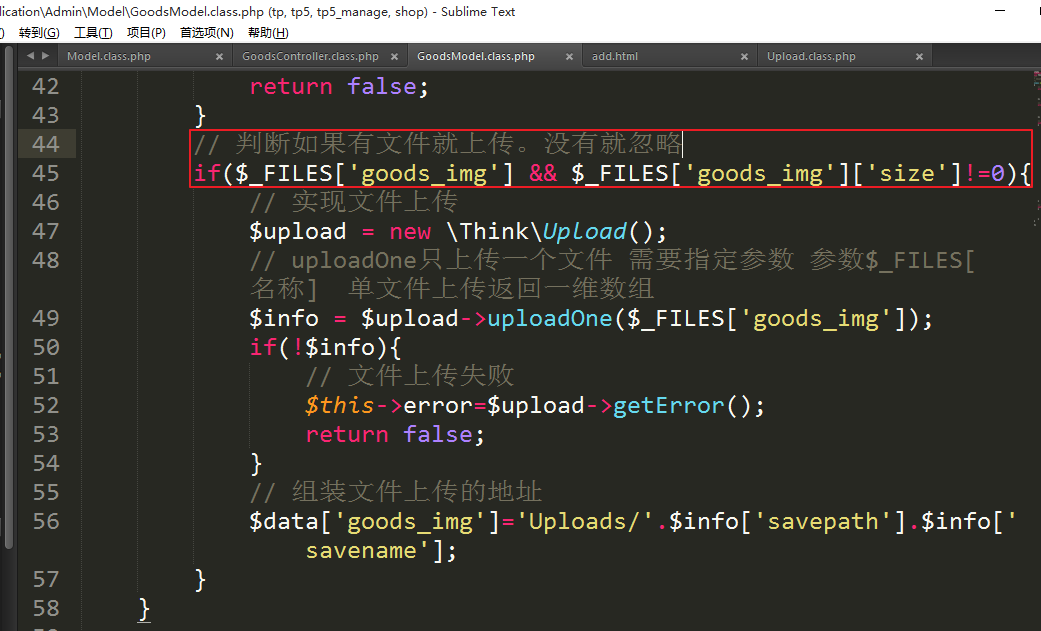Select the add.html tab
Viewport: 1041px width, 631px height.
pyautogui.click(x=614, y=57)
